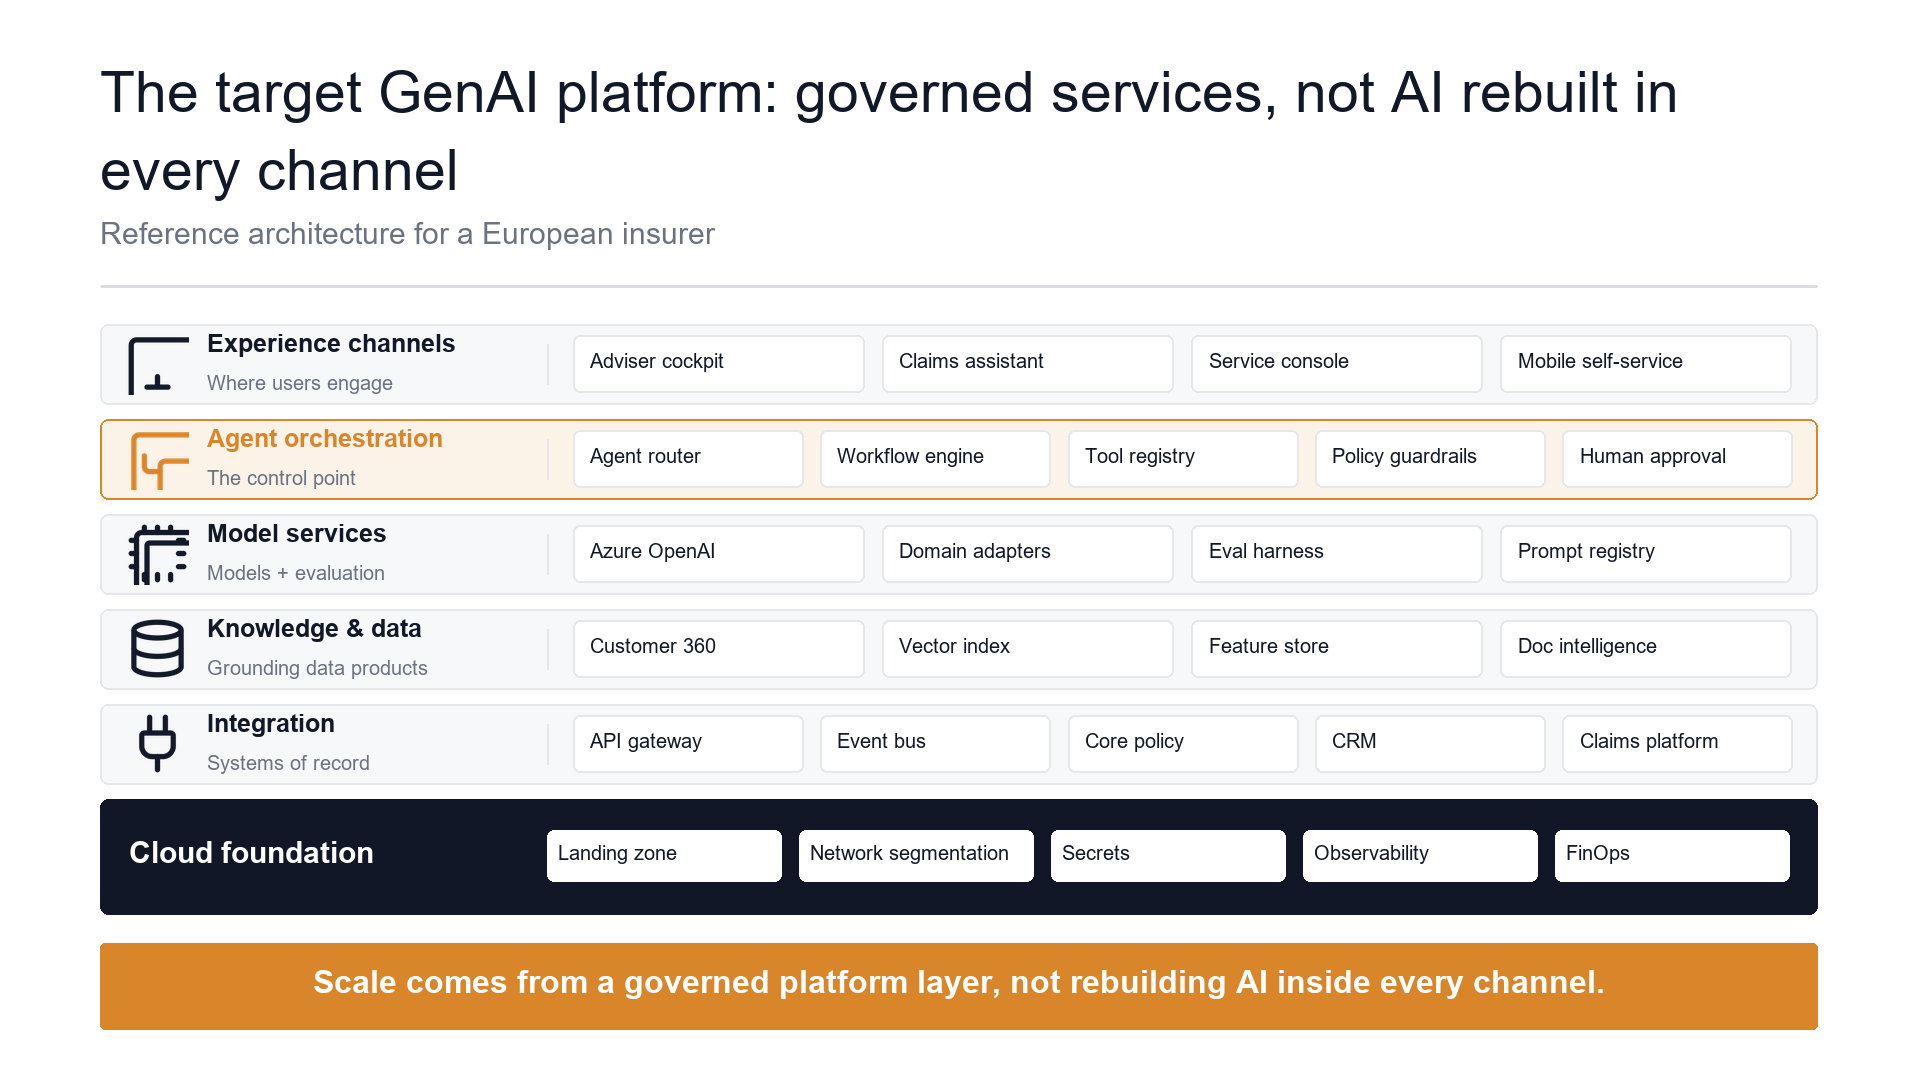Pick the Azure OpenAI box
1919x1080 pixels.
pyautogui.click(x=718, y=554)
